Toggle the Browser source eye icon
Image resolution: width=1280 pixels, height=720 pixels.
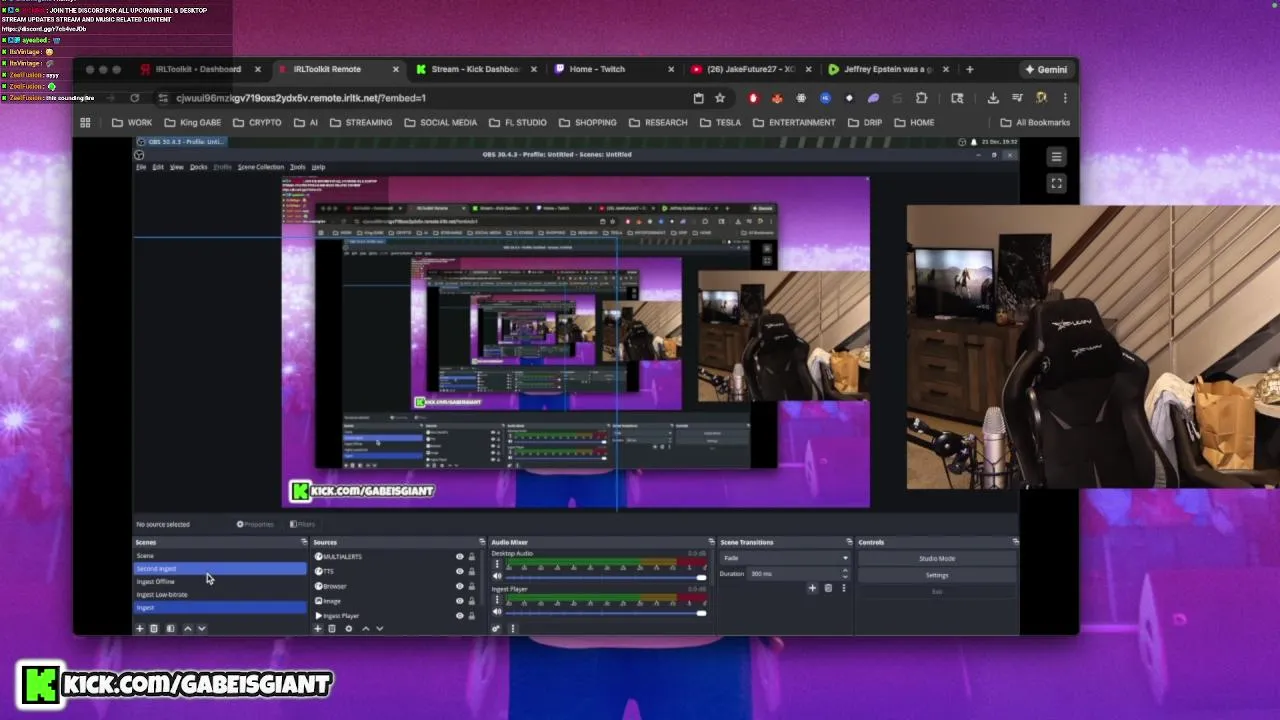[x=460, y=586]
